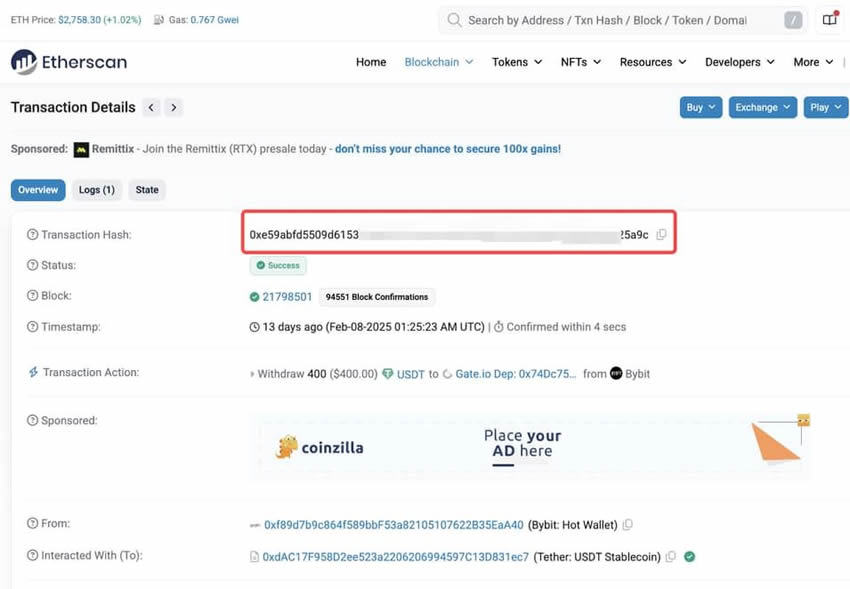Image resolution: width=850 pixels, height=589 pixels.
Task: Copy the transaction hash to clipboard
Action: (661, 235)
